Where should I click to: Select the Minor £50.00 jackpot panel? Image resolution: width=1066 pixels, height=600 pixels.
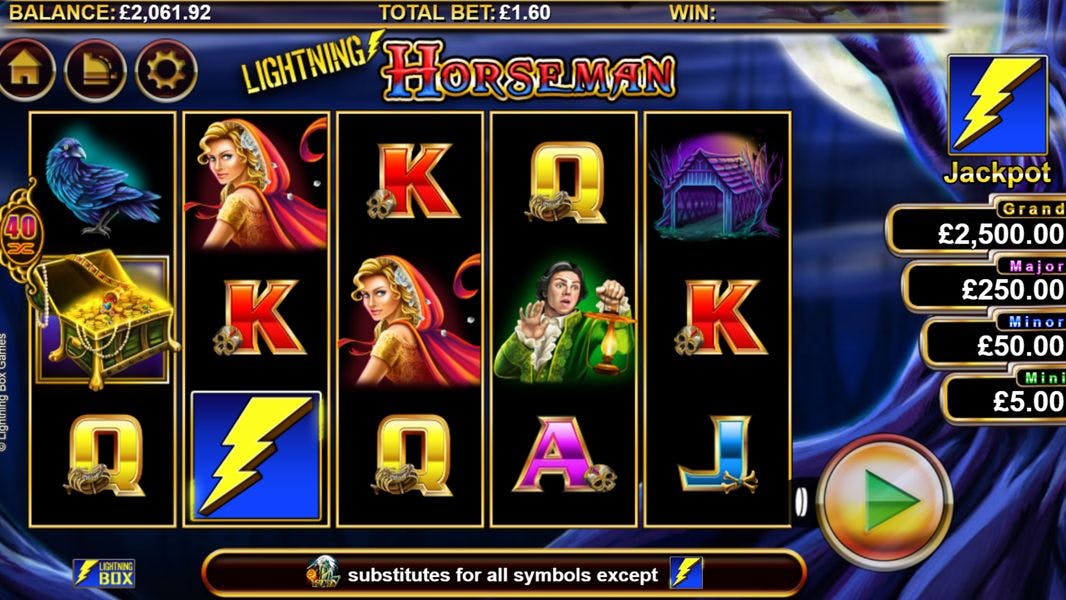(x=993, y=340)
